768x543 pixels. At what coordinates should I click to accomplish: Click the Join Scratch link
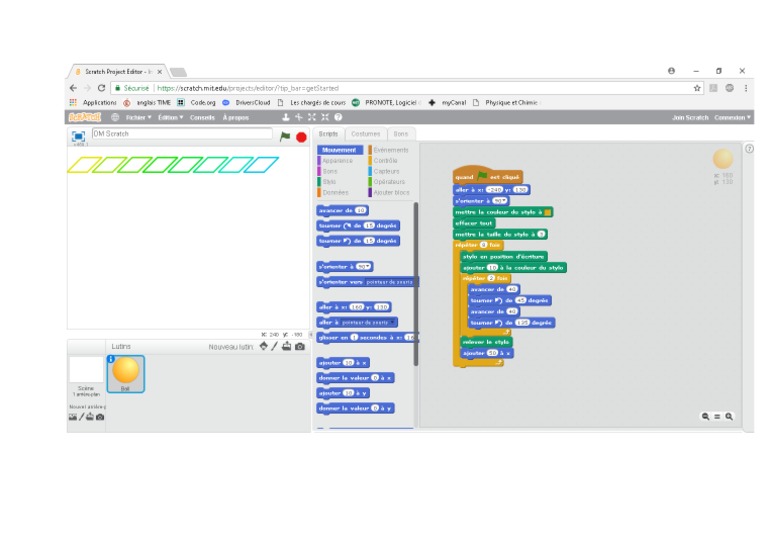[690, 118]
